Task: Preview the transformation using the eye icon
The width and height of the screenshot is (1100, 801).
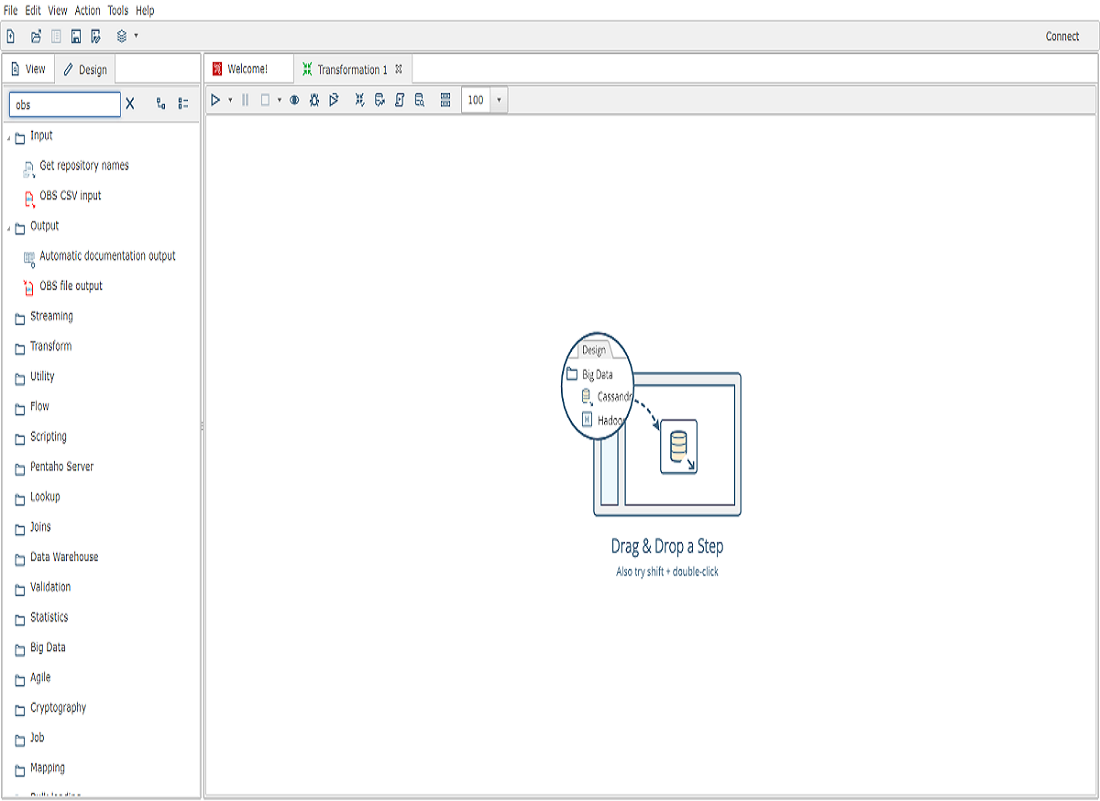Action: [294, 100]
